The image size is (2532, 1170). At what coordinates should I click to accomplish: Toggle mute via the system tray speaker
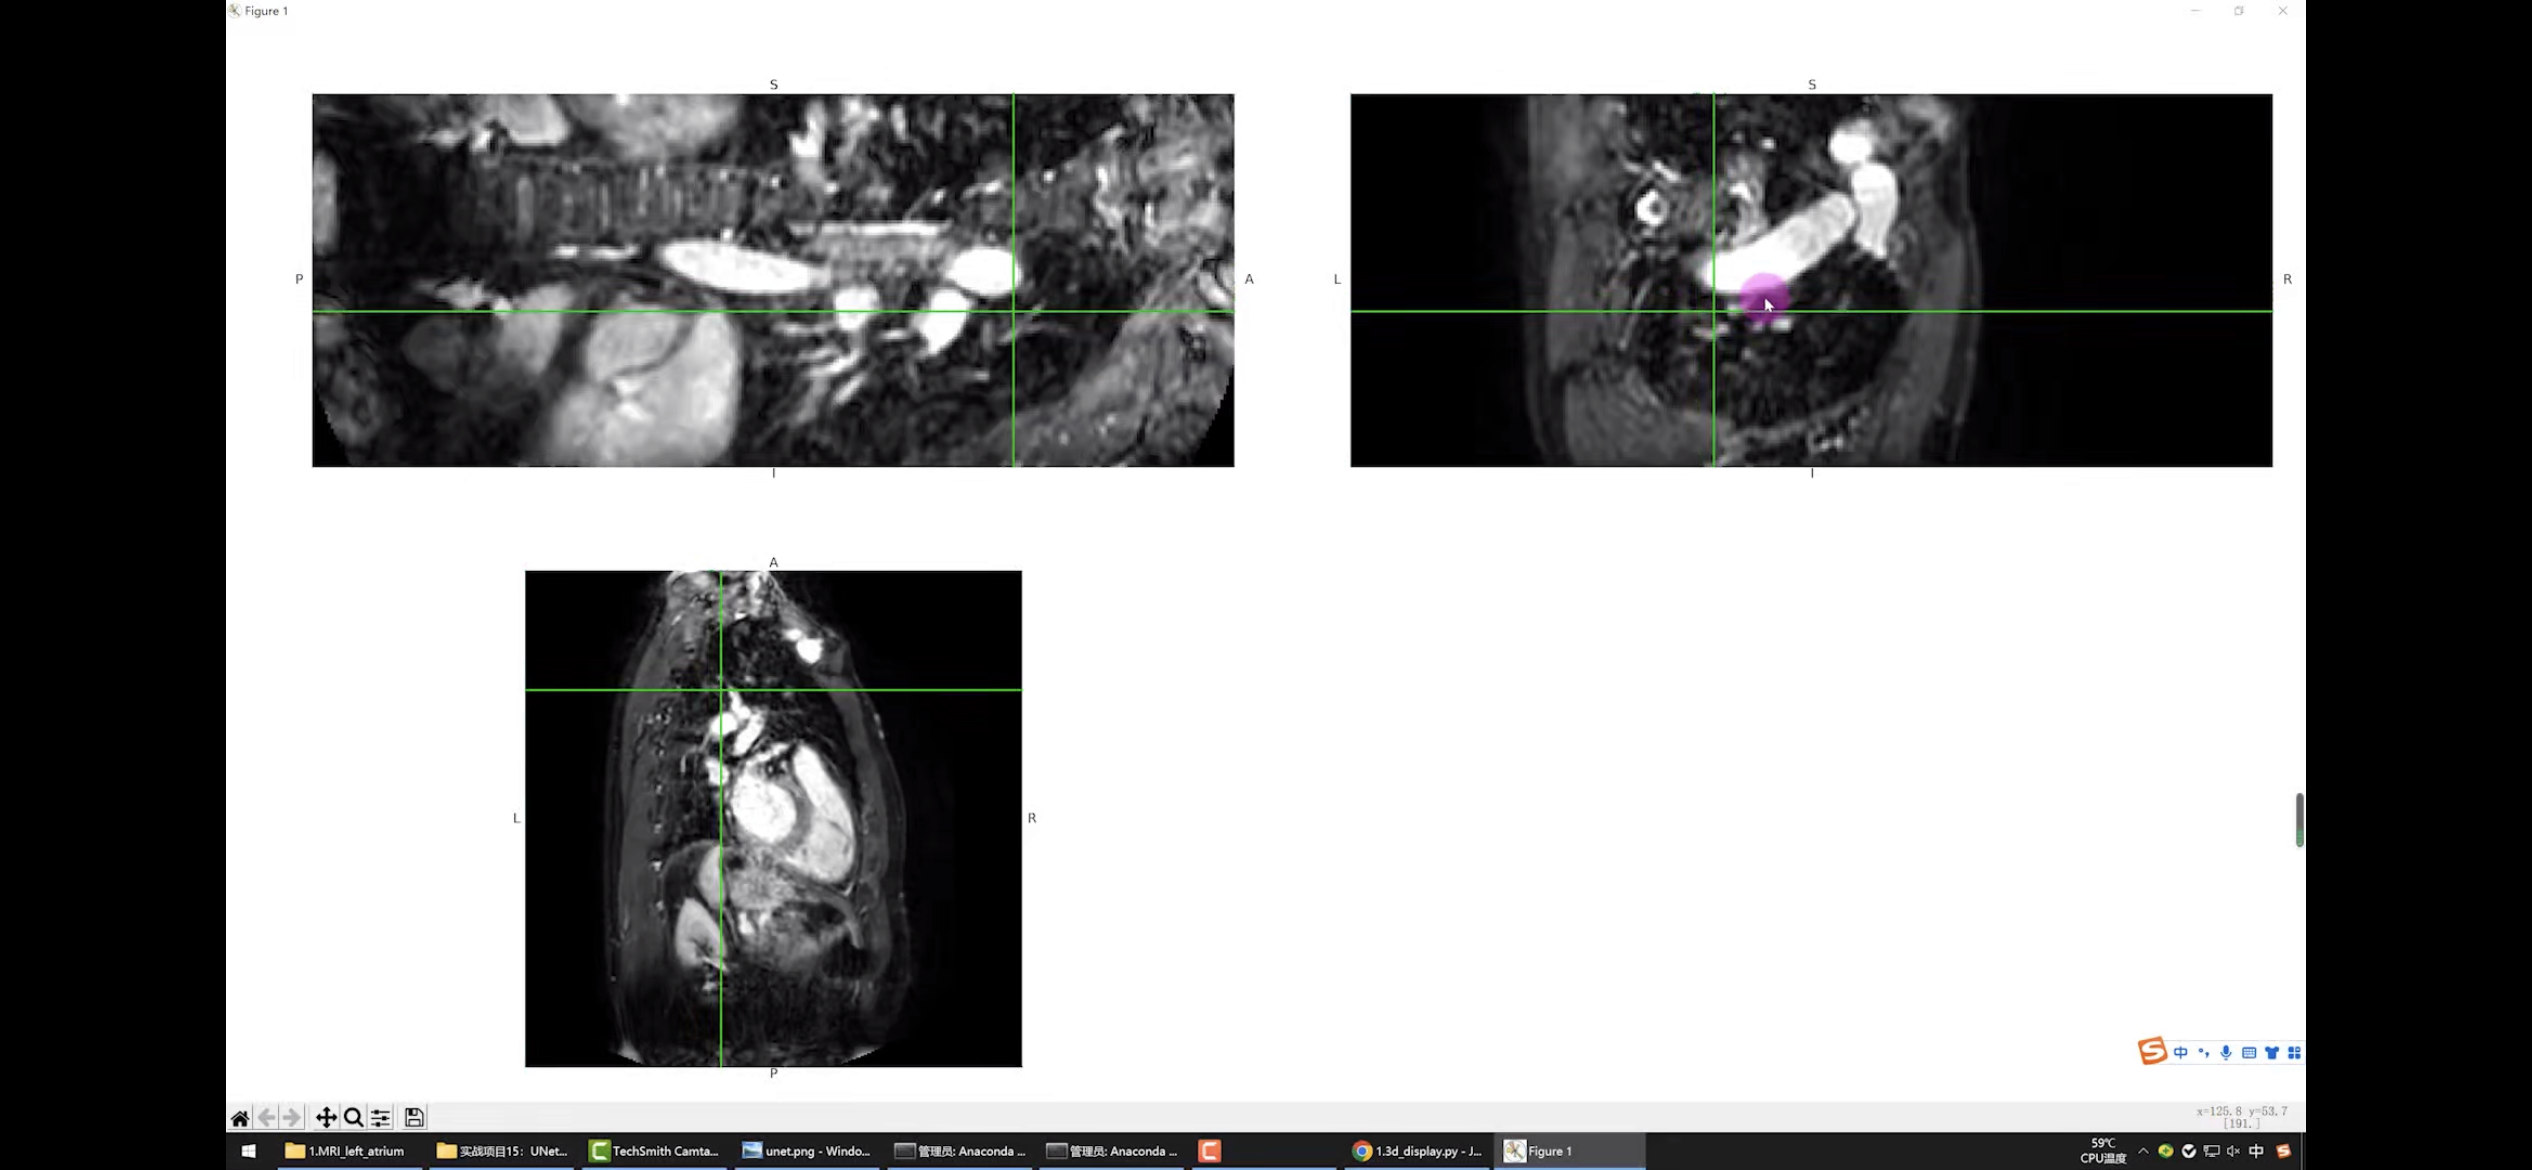(2233, 1151)
